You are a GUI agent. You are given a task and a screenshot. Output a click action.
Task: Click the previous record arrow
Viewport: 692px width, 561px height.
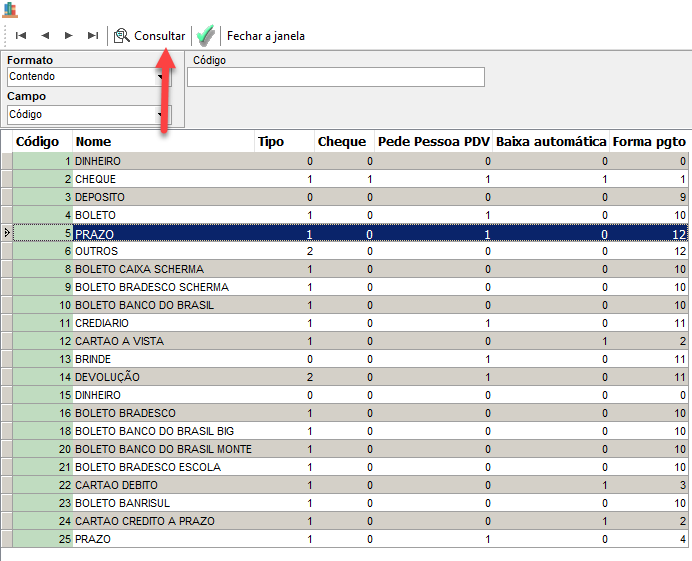pos(45,36)
